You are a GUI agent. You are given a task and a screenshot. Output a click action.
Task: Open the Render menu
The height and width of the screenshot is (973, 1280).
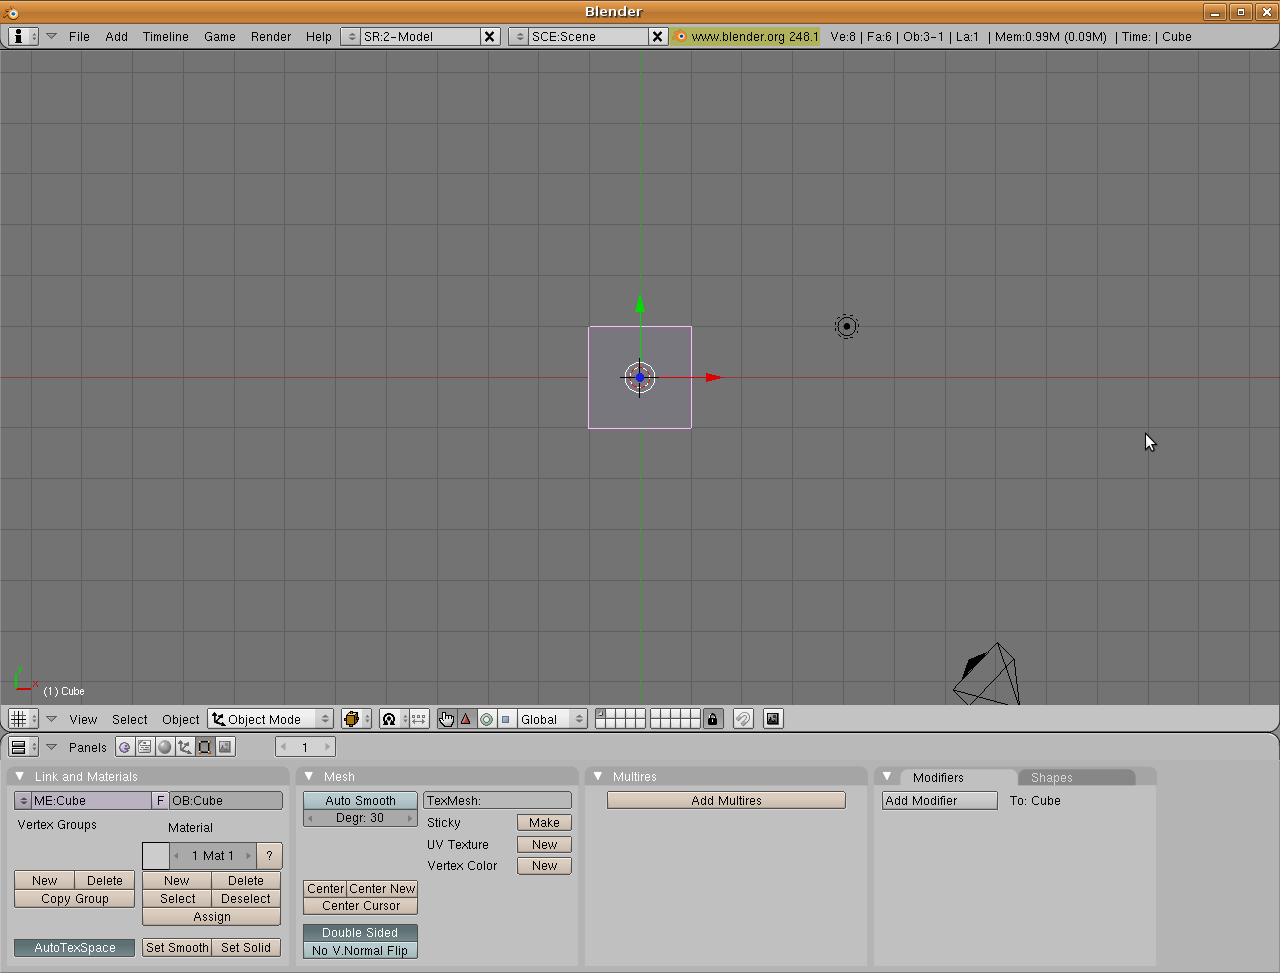pos(271,37)
